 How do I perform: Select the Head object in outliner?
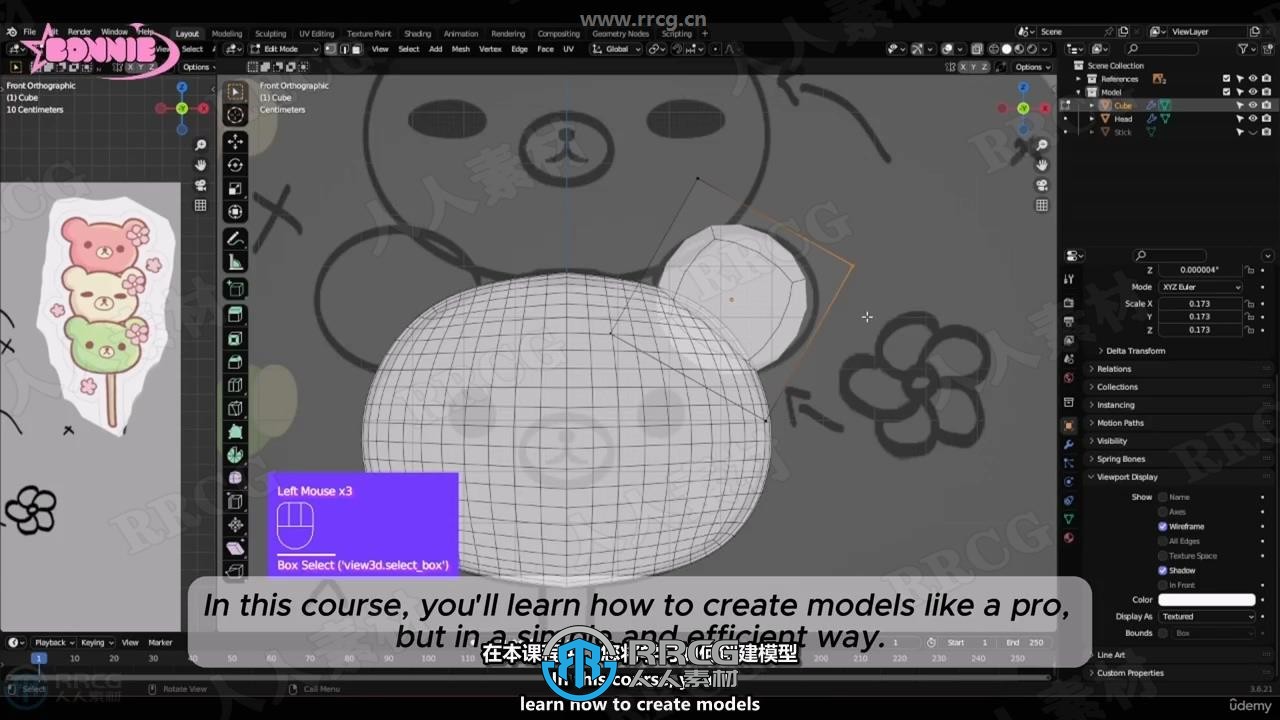point(1123,119)
